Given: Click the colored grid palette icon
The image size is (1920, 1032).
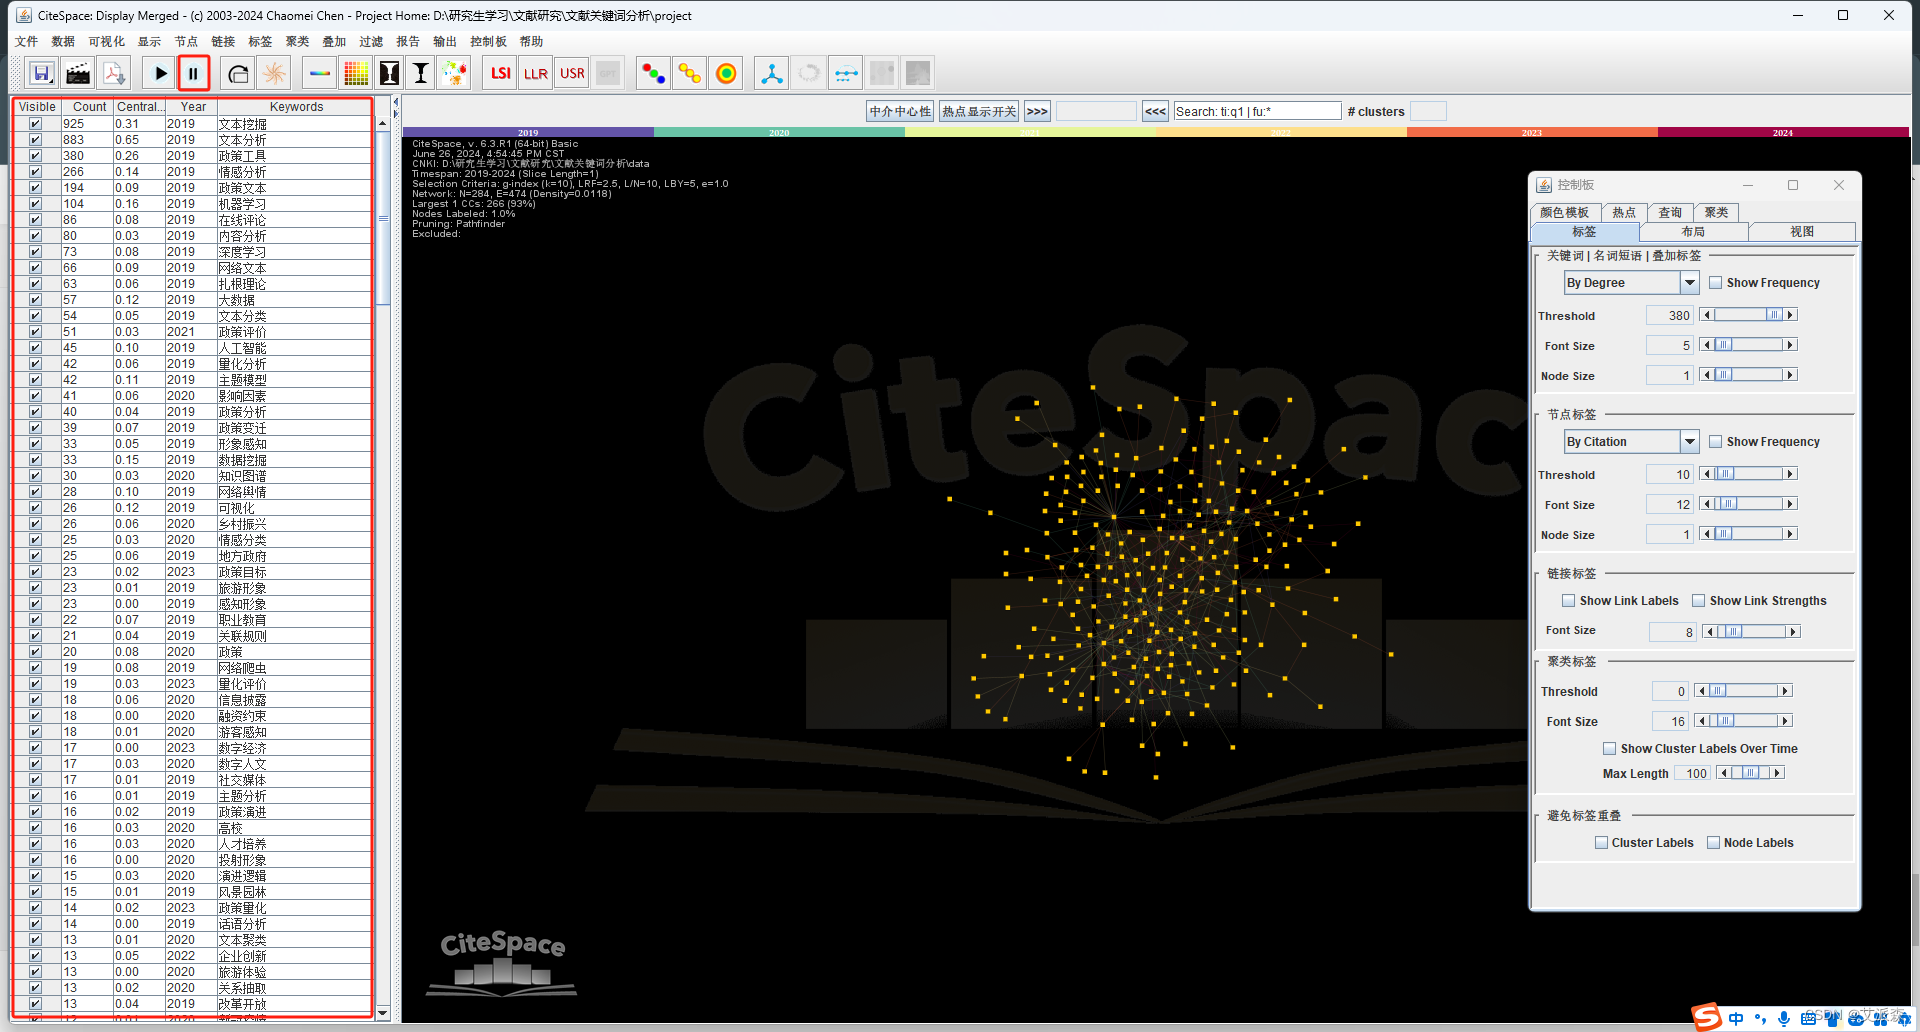Looking at the screenshot, I should pos(356,73).
